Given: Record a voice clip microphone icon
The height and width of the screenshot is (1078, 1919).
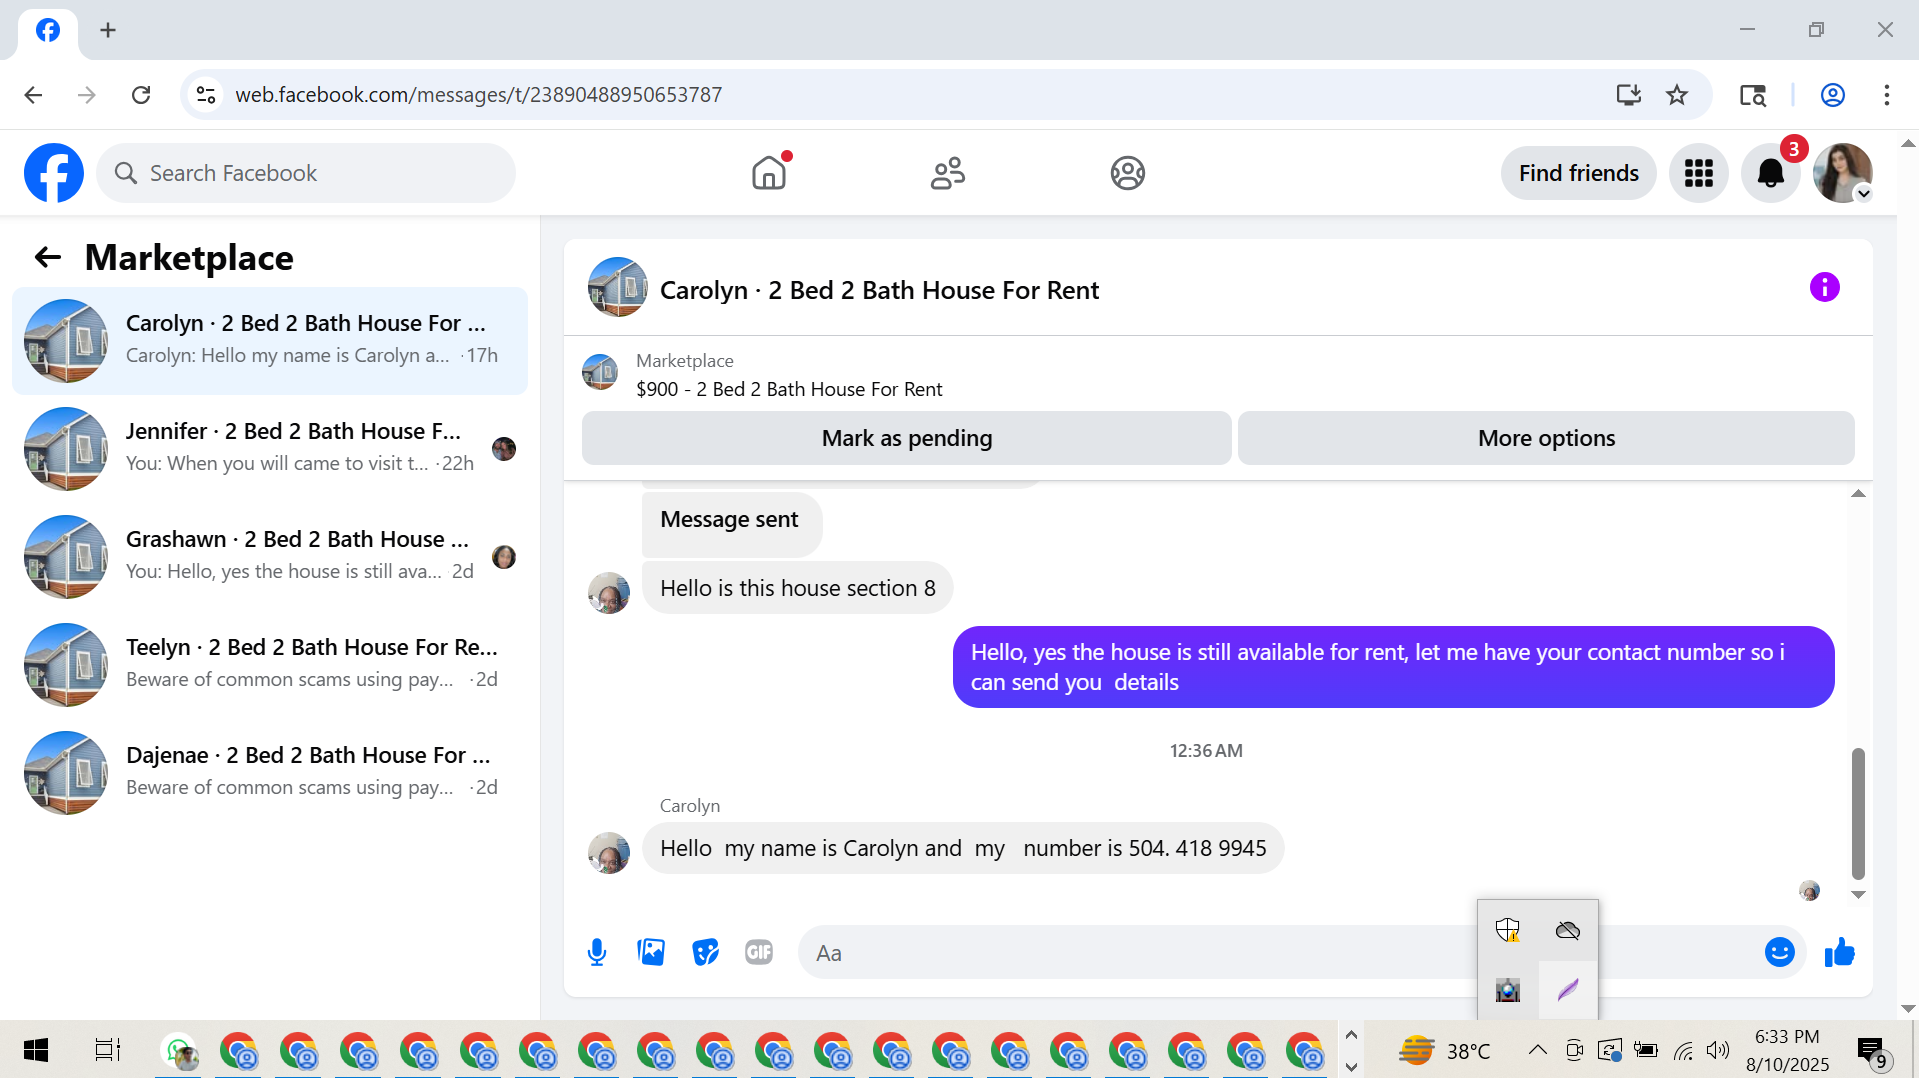Looking at the screenshot, I should point(597,952).
